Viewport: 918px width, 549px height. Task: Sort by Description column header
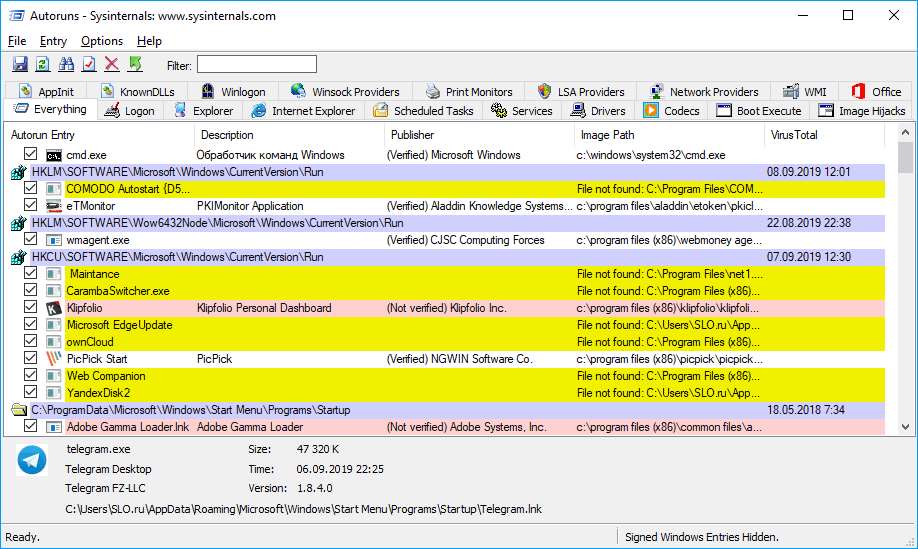pos(289,135)
